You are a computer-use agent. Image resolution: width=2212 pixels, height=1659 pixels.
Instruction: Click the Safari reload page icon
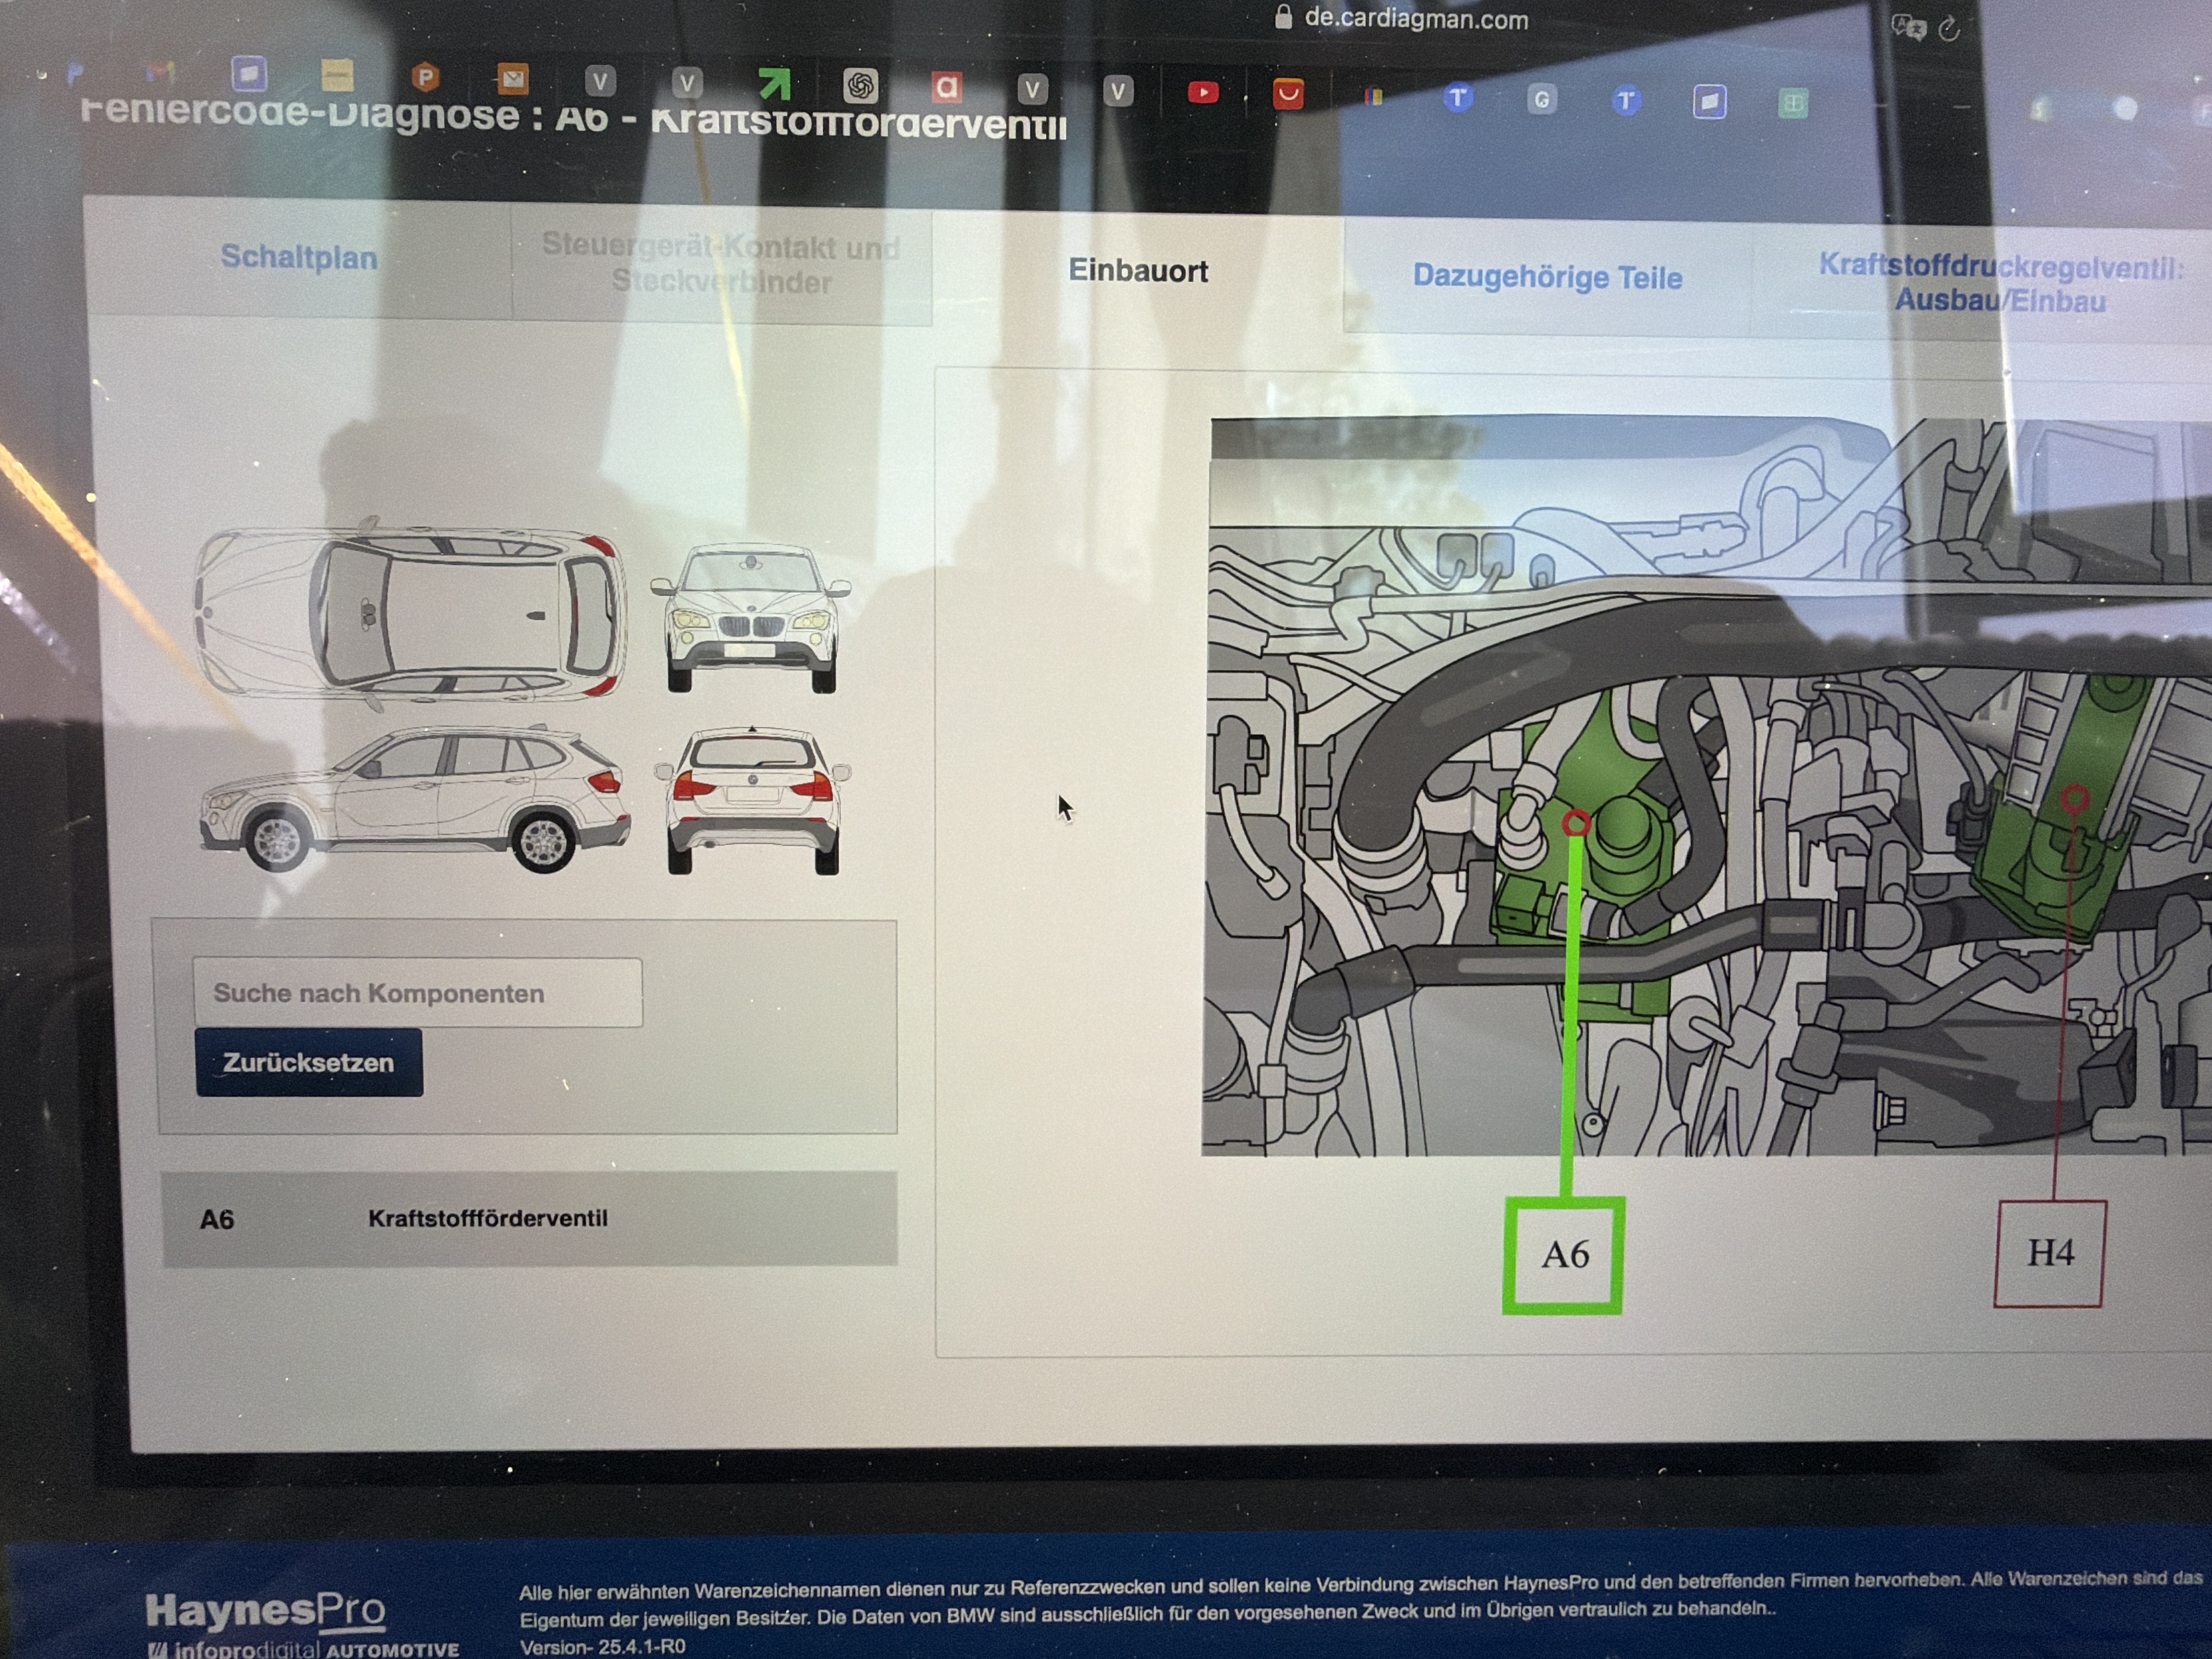(1948, 29)
